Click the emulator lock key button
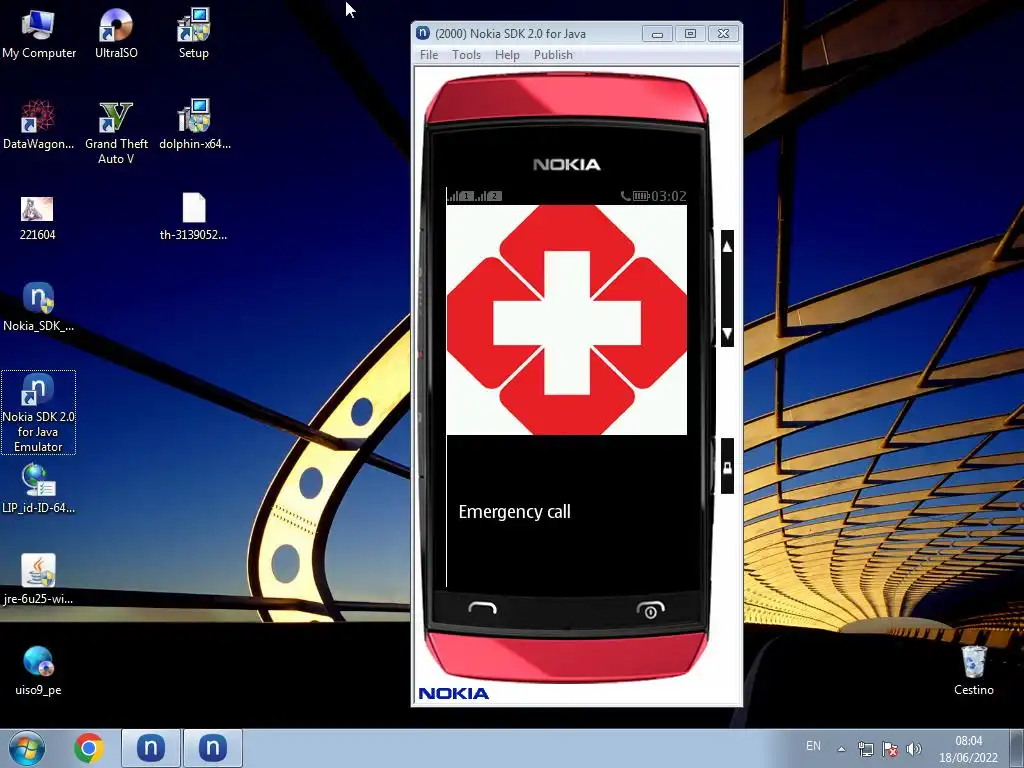The height and width of the screenshot is (768, 1024). click(727, 467)
